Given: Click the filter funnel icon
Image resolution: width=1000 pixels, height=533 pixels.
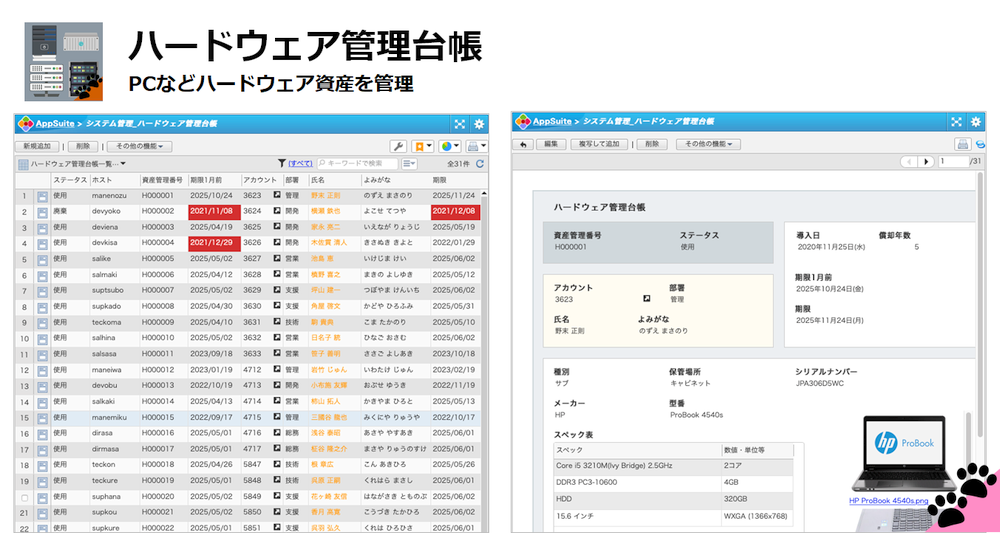Looking at the screenshot, I should pos(281,163).
